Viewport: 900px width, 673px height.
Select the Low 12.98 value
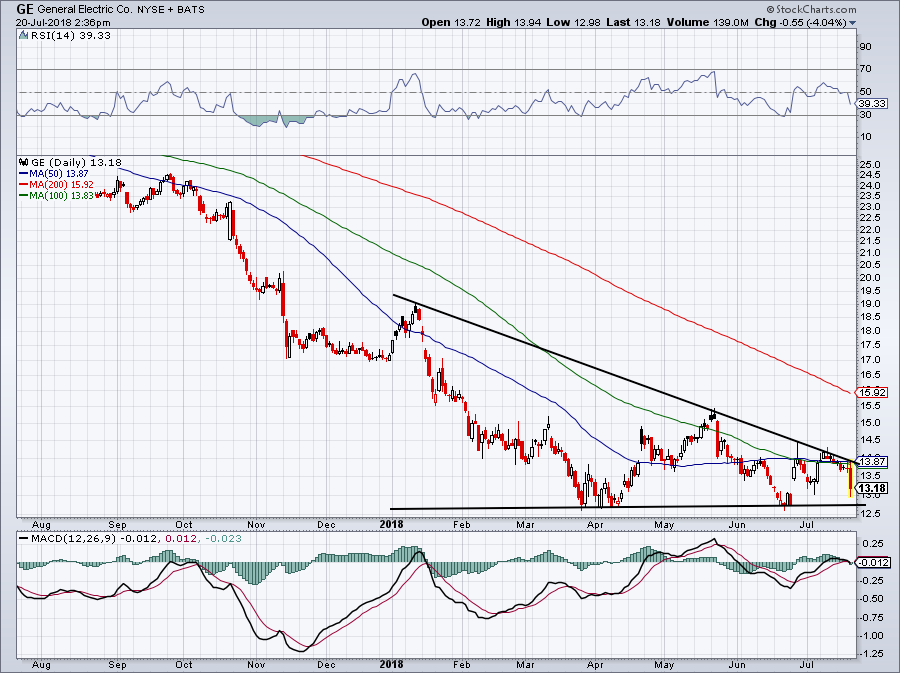pos(574,22)
